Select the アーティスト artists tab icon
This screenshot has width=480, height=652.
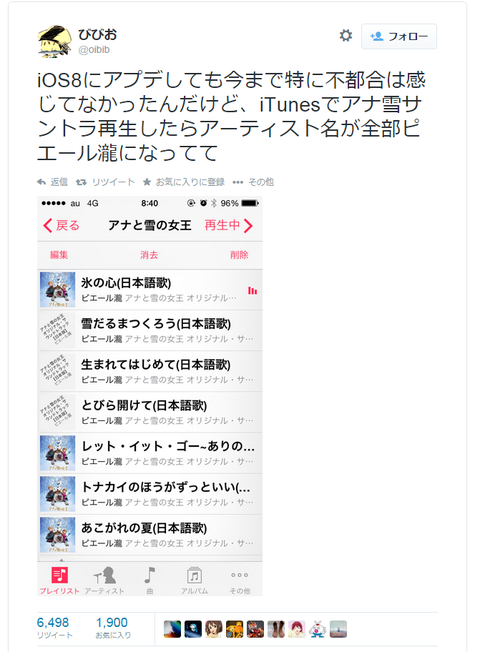[105, 575]
